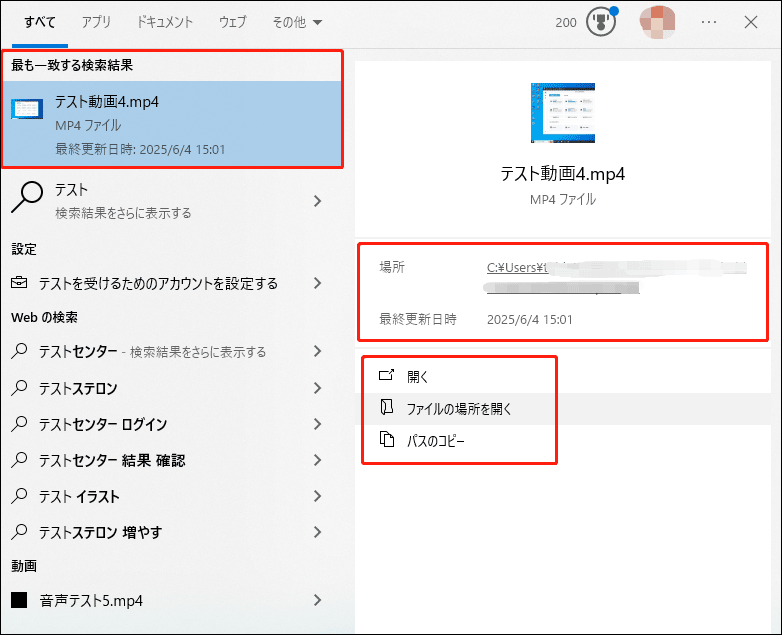782x635 pixels.
Task: Expand the テストセンター 結果 確認 arrow
Action: [x=317, y=460]
